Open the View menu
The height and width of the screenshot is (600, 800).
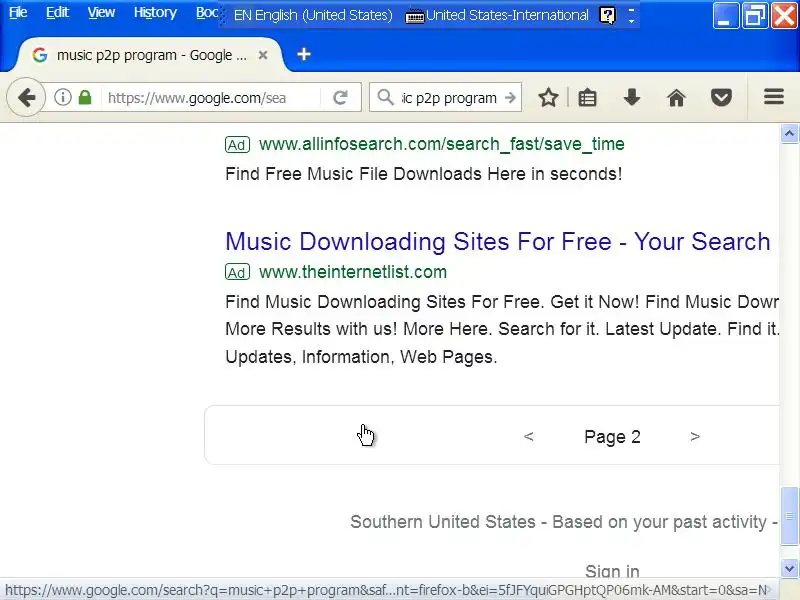click(x=101, y=12)
